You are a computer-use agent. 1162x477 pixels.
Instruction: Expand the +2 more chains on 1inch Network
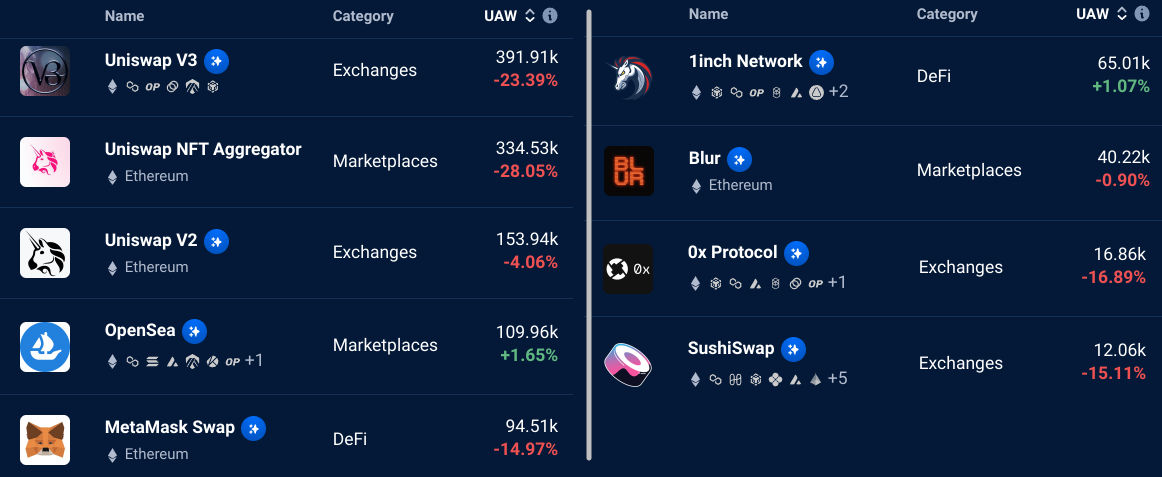click(x=838, y=92)
